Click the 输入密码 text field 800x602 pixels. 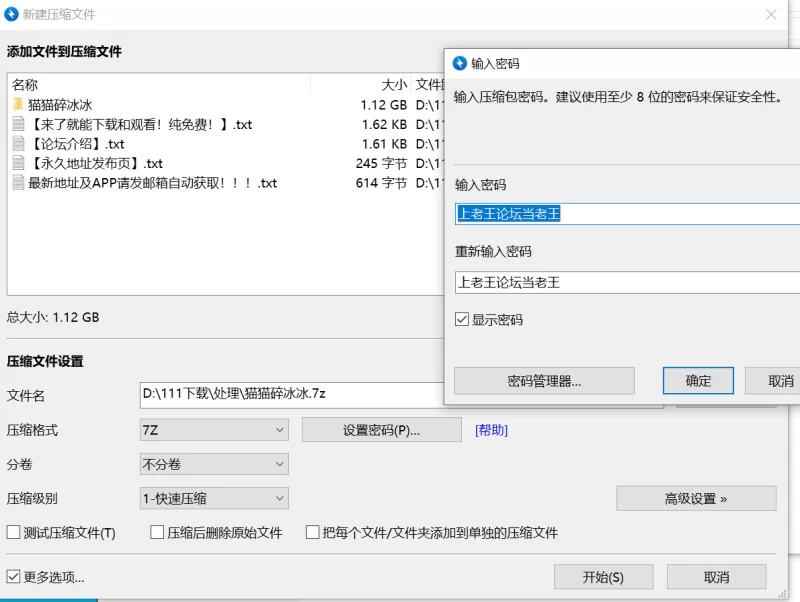(x=627, y=214)
